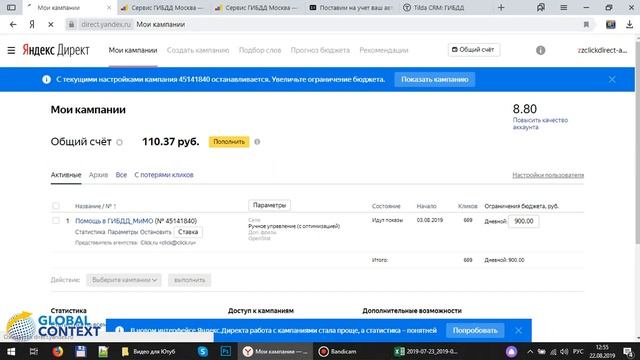Click the Общий счёт header button
Viewport: 640px width, 360px height.
(473, 50)
